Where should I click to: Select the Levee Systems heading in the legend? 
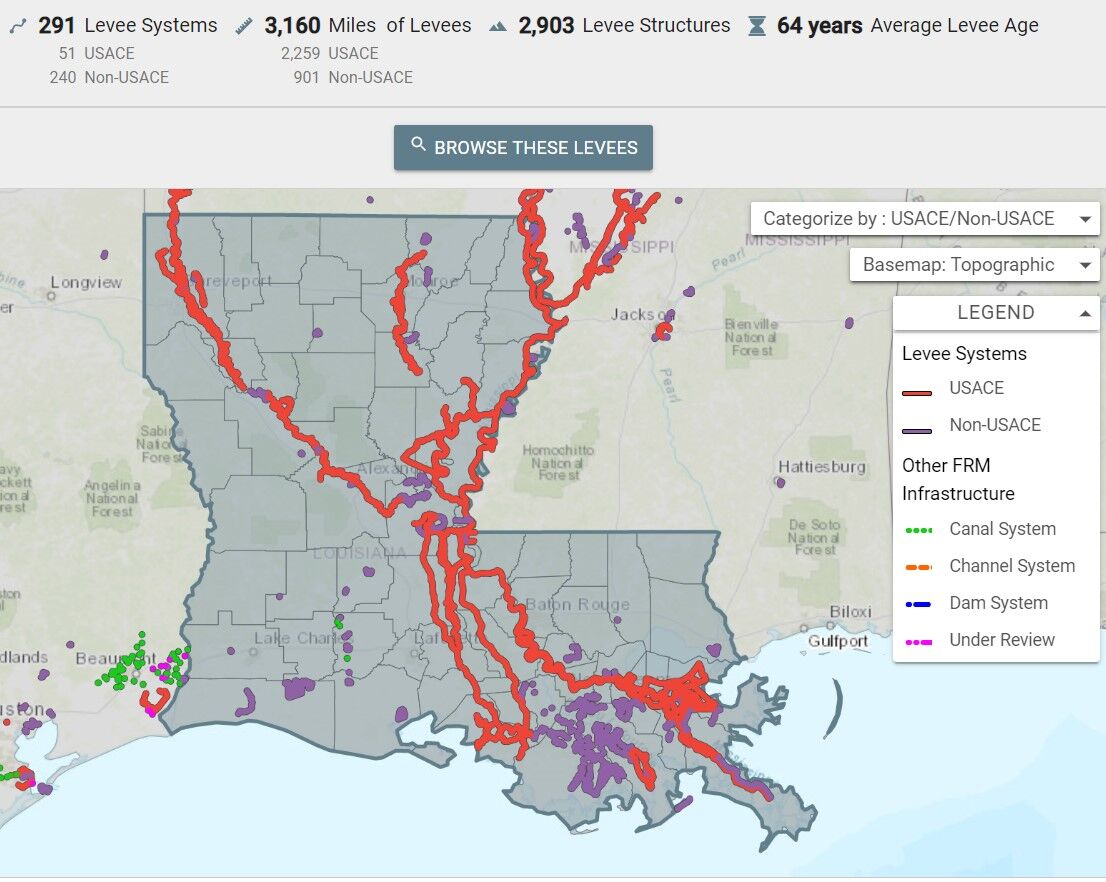click(x=963, y=353)
